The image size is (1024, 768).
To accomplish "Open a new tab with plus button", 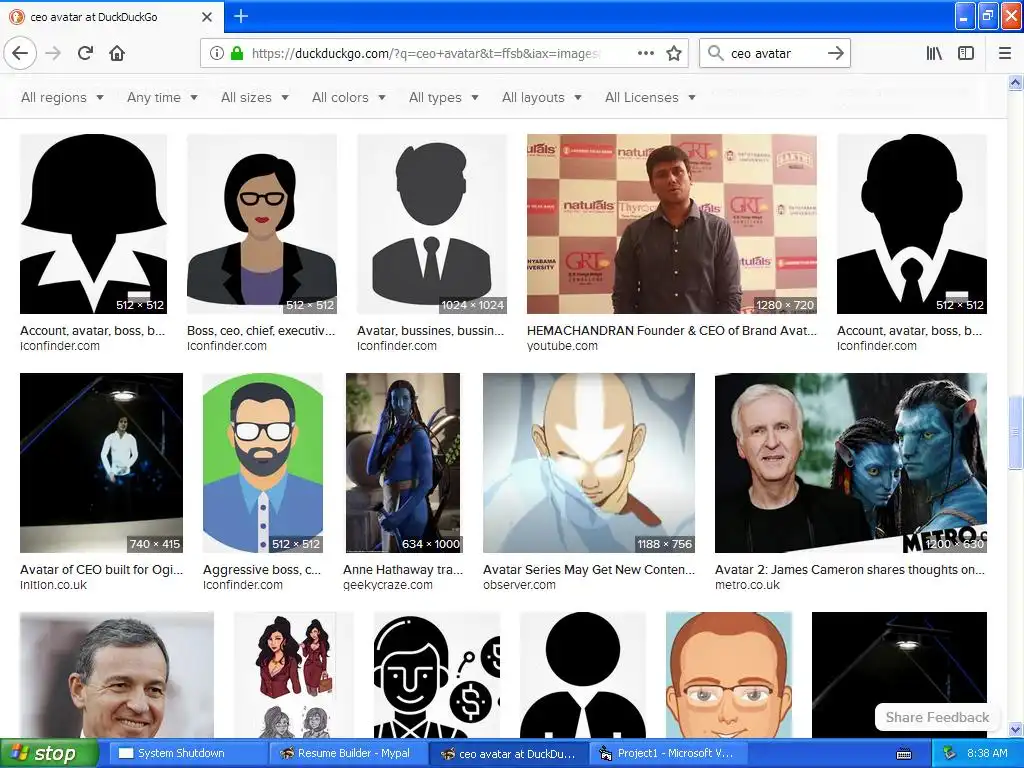I will tap(241, 16).
